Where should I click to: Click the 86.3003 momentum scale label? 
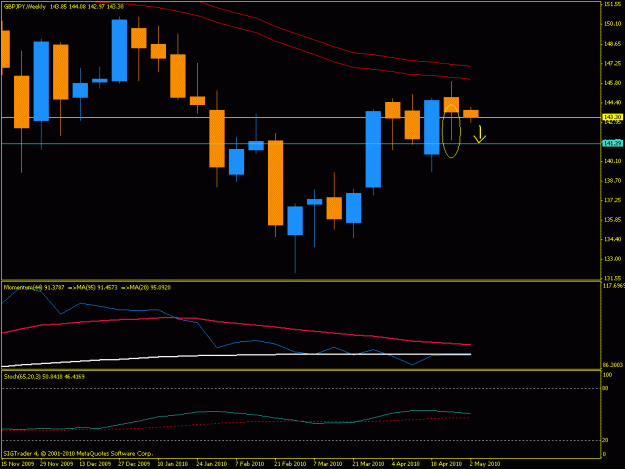(613, 365)
